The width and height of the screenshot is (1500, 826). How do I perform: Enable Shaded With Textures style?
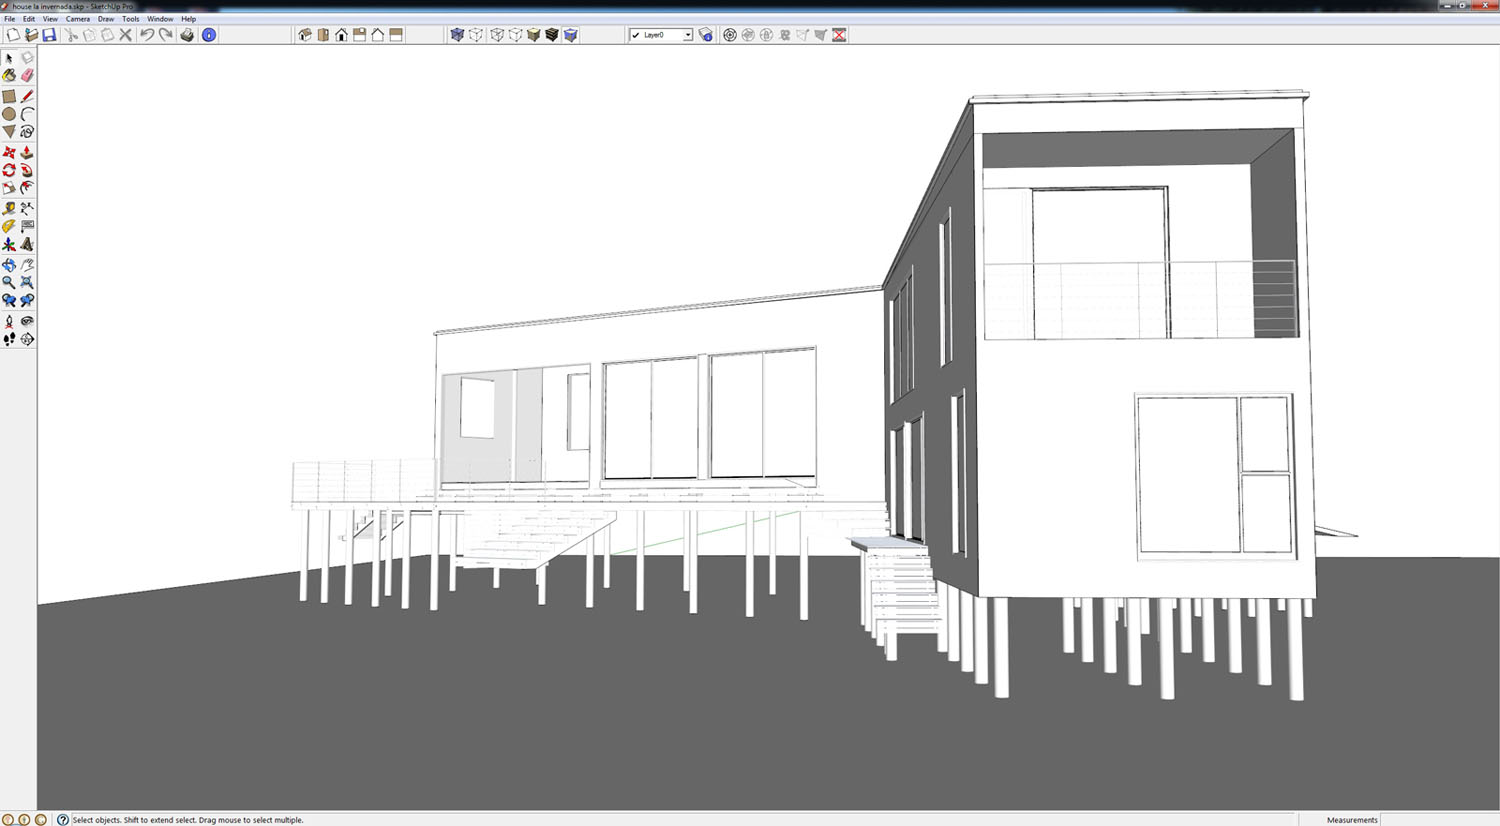[x=551, y=35]
